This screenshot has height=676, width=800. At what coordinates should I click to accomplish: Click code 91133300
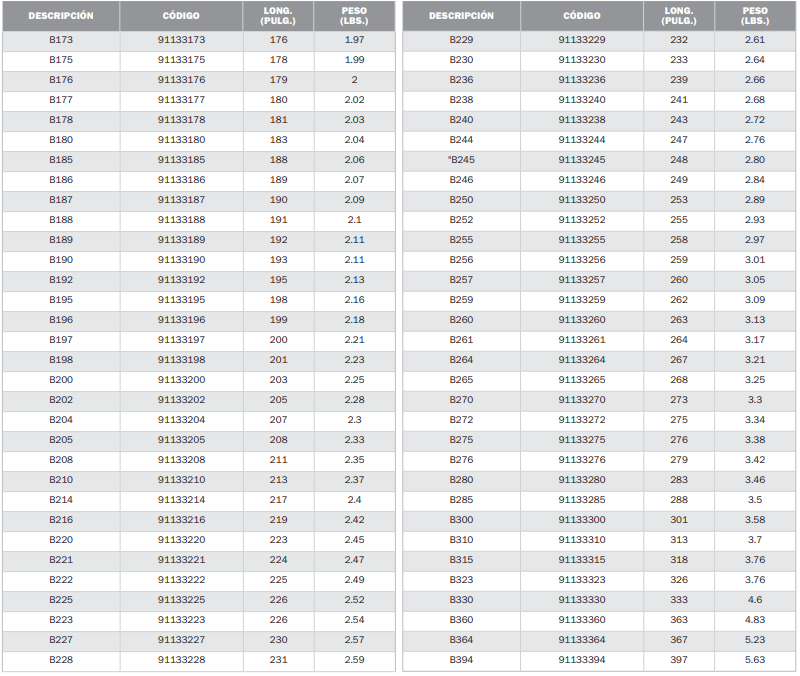coord(582,519)
